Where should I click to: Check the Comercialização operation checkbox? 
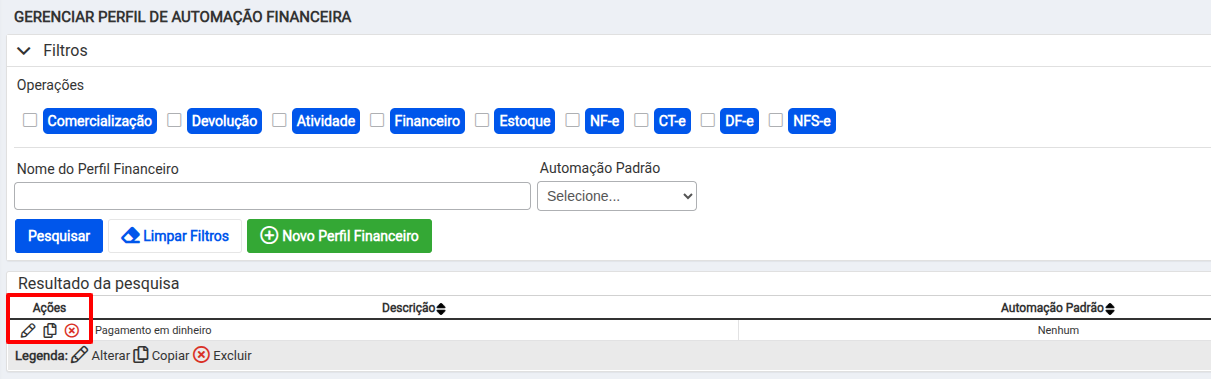pos(30,120)
